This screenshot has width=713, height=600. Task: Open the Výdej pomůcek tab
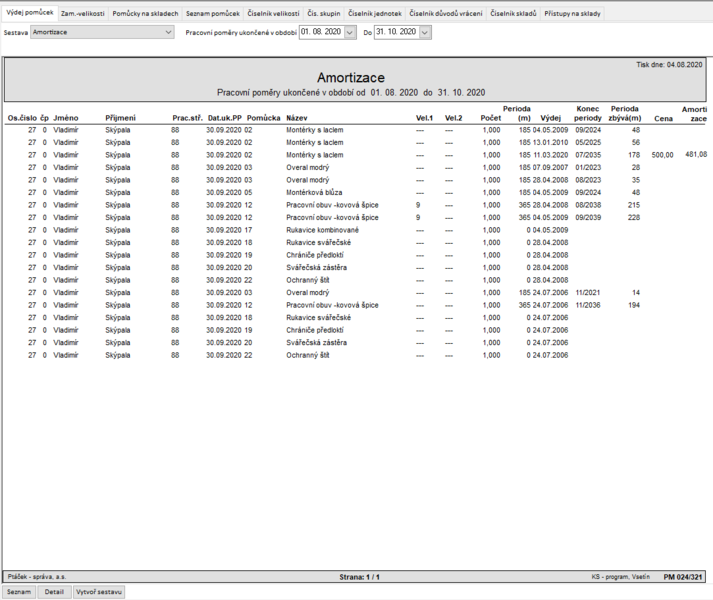(x=30, y=13)
